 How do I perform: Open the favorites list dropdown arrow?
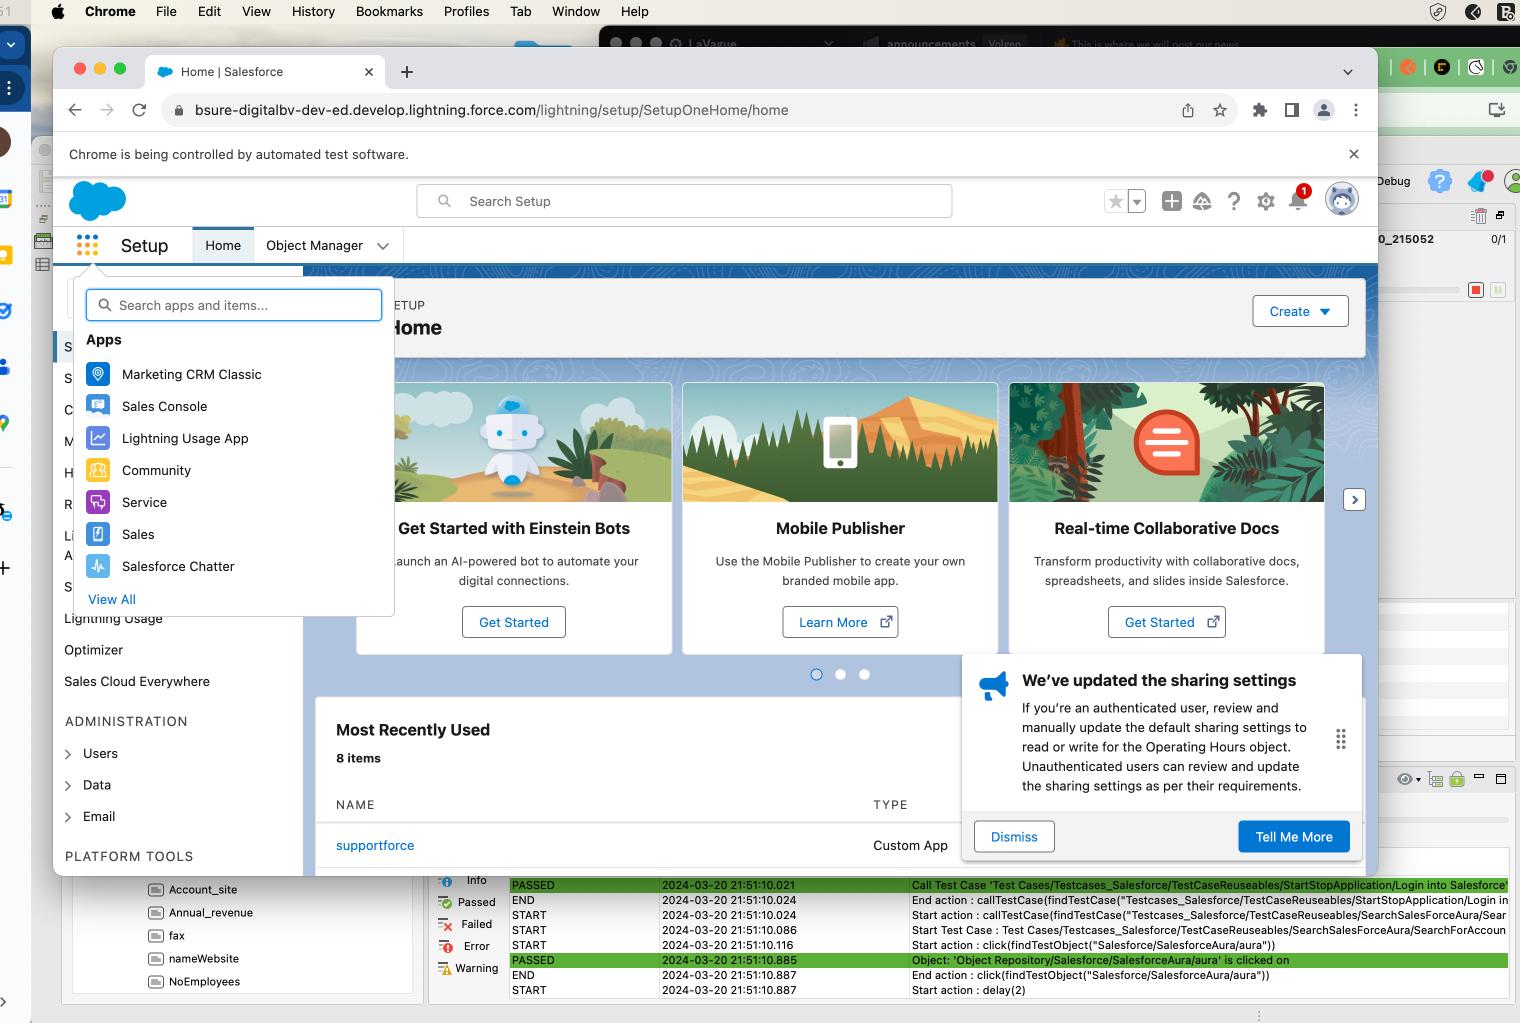point(1137,201)
